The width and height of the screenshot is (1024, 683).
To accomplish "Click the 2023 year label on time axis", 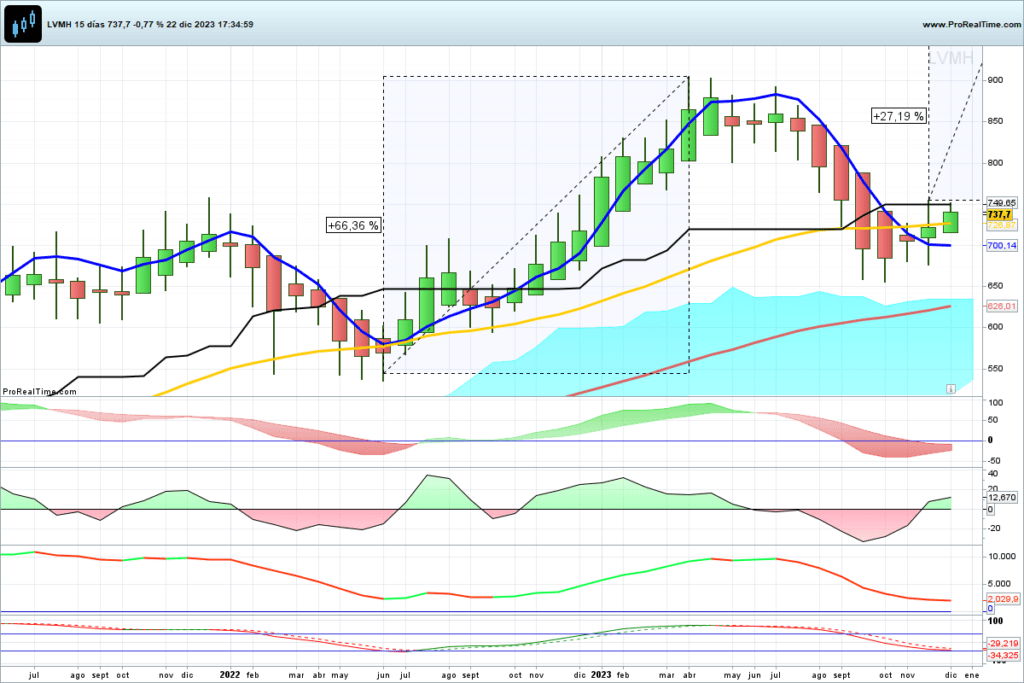I will click(x=601, y=675).
